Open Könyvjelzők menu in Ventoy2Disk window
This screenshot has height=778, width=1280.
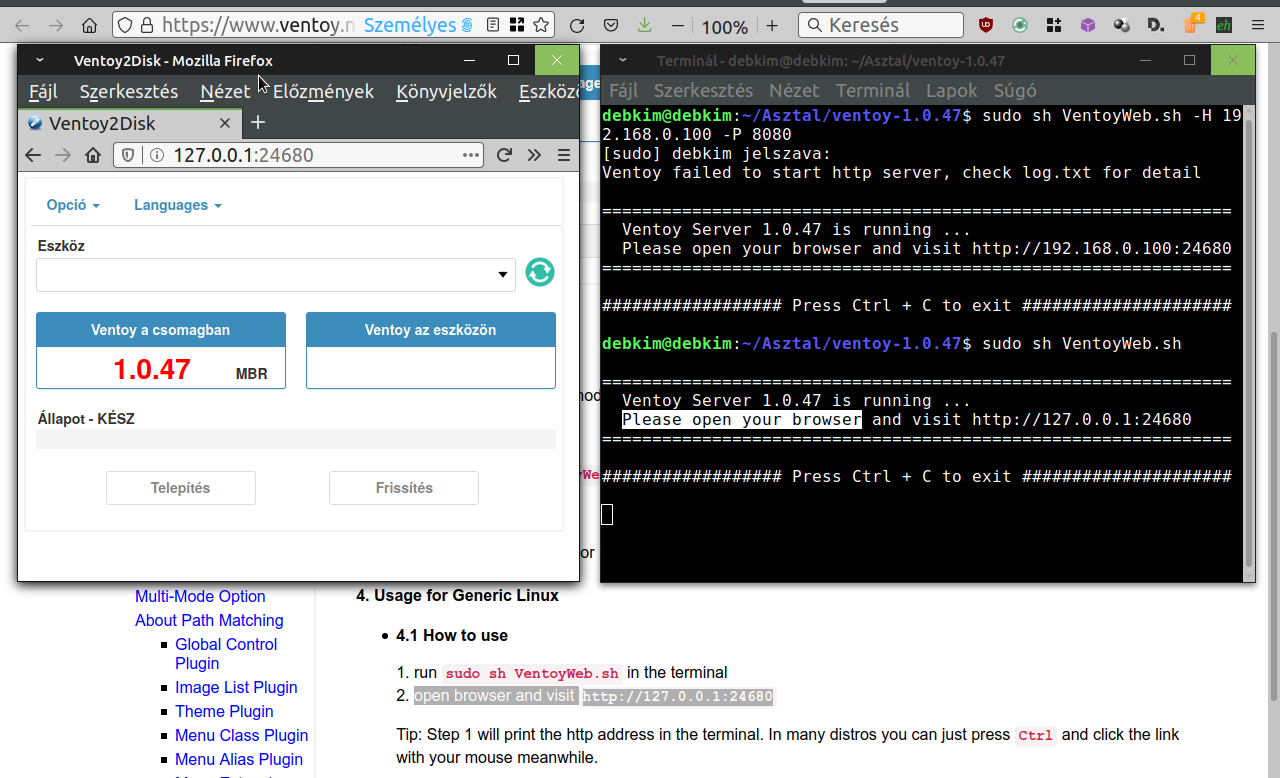pos(446,92)
